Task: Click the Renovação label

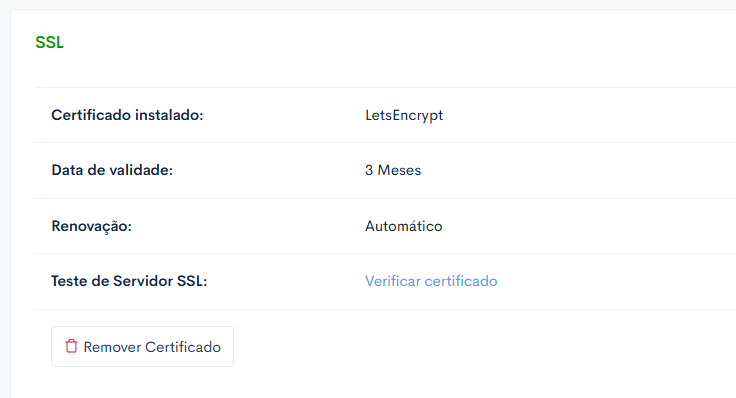Action: click(x=92, y=226)
